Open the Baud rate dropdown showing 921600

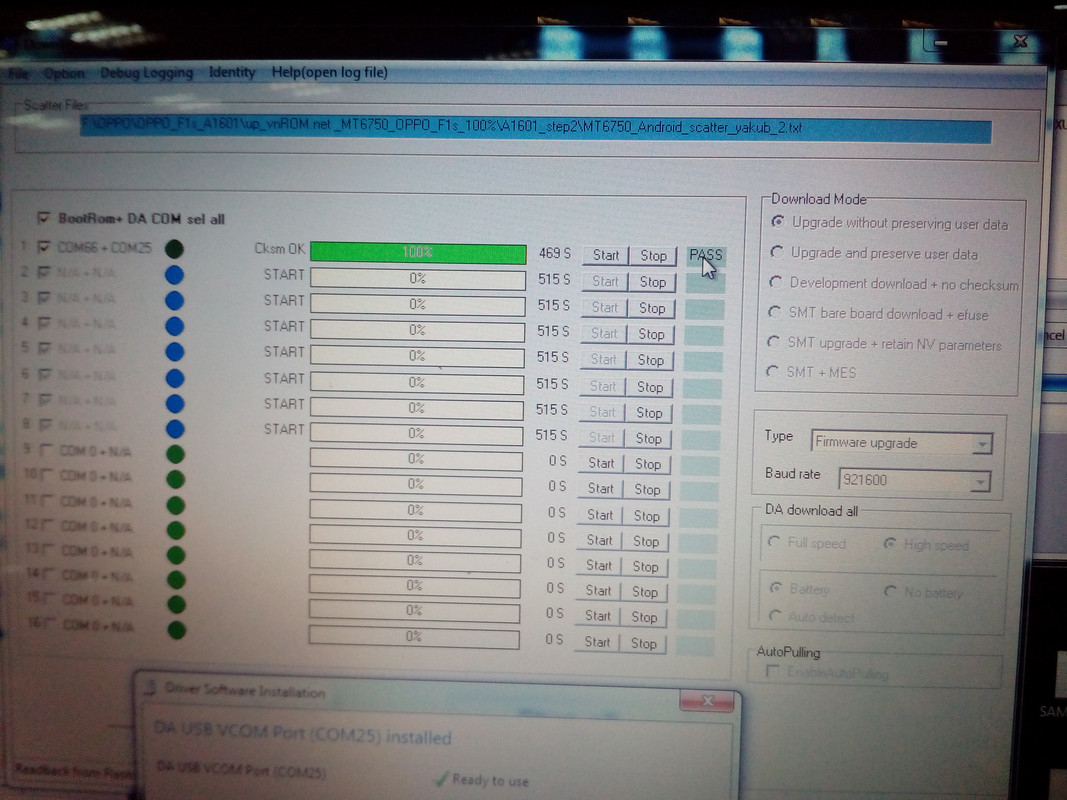(914, 480)
